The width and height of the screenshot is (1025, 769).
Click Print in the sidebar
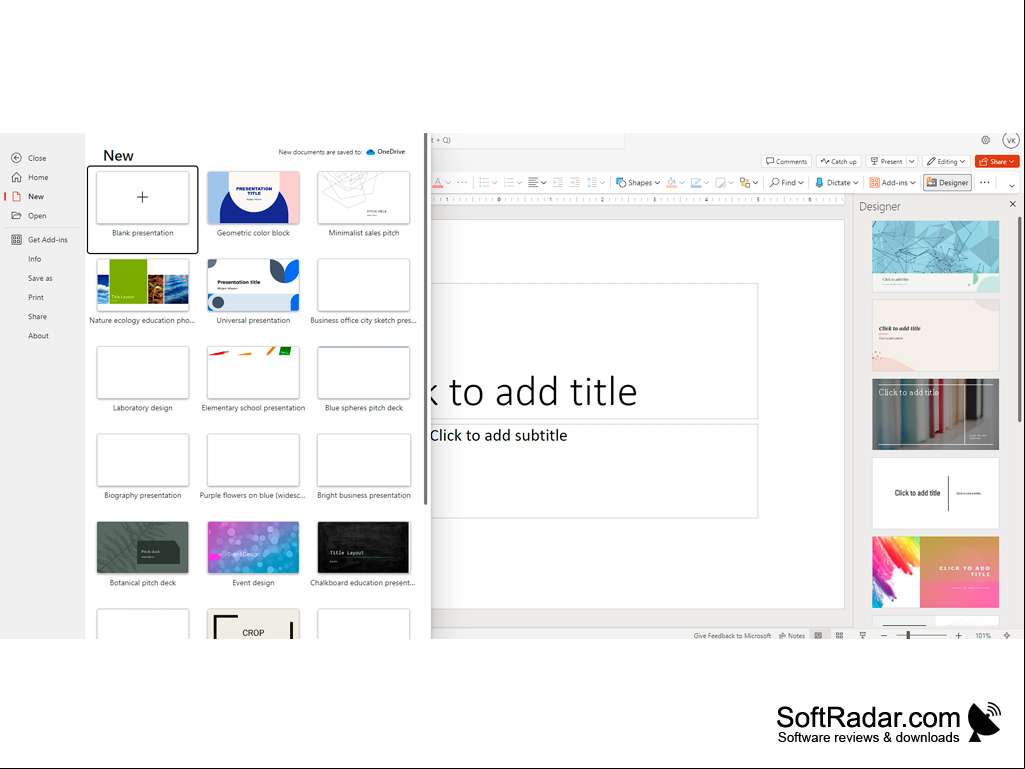coord(36,298)
